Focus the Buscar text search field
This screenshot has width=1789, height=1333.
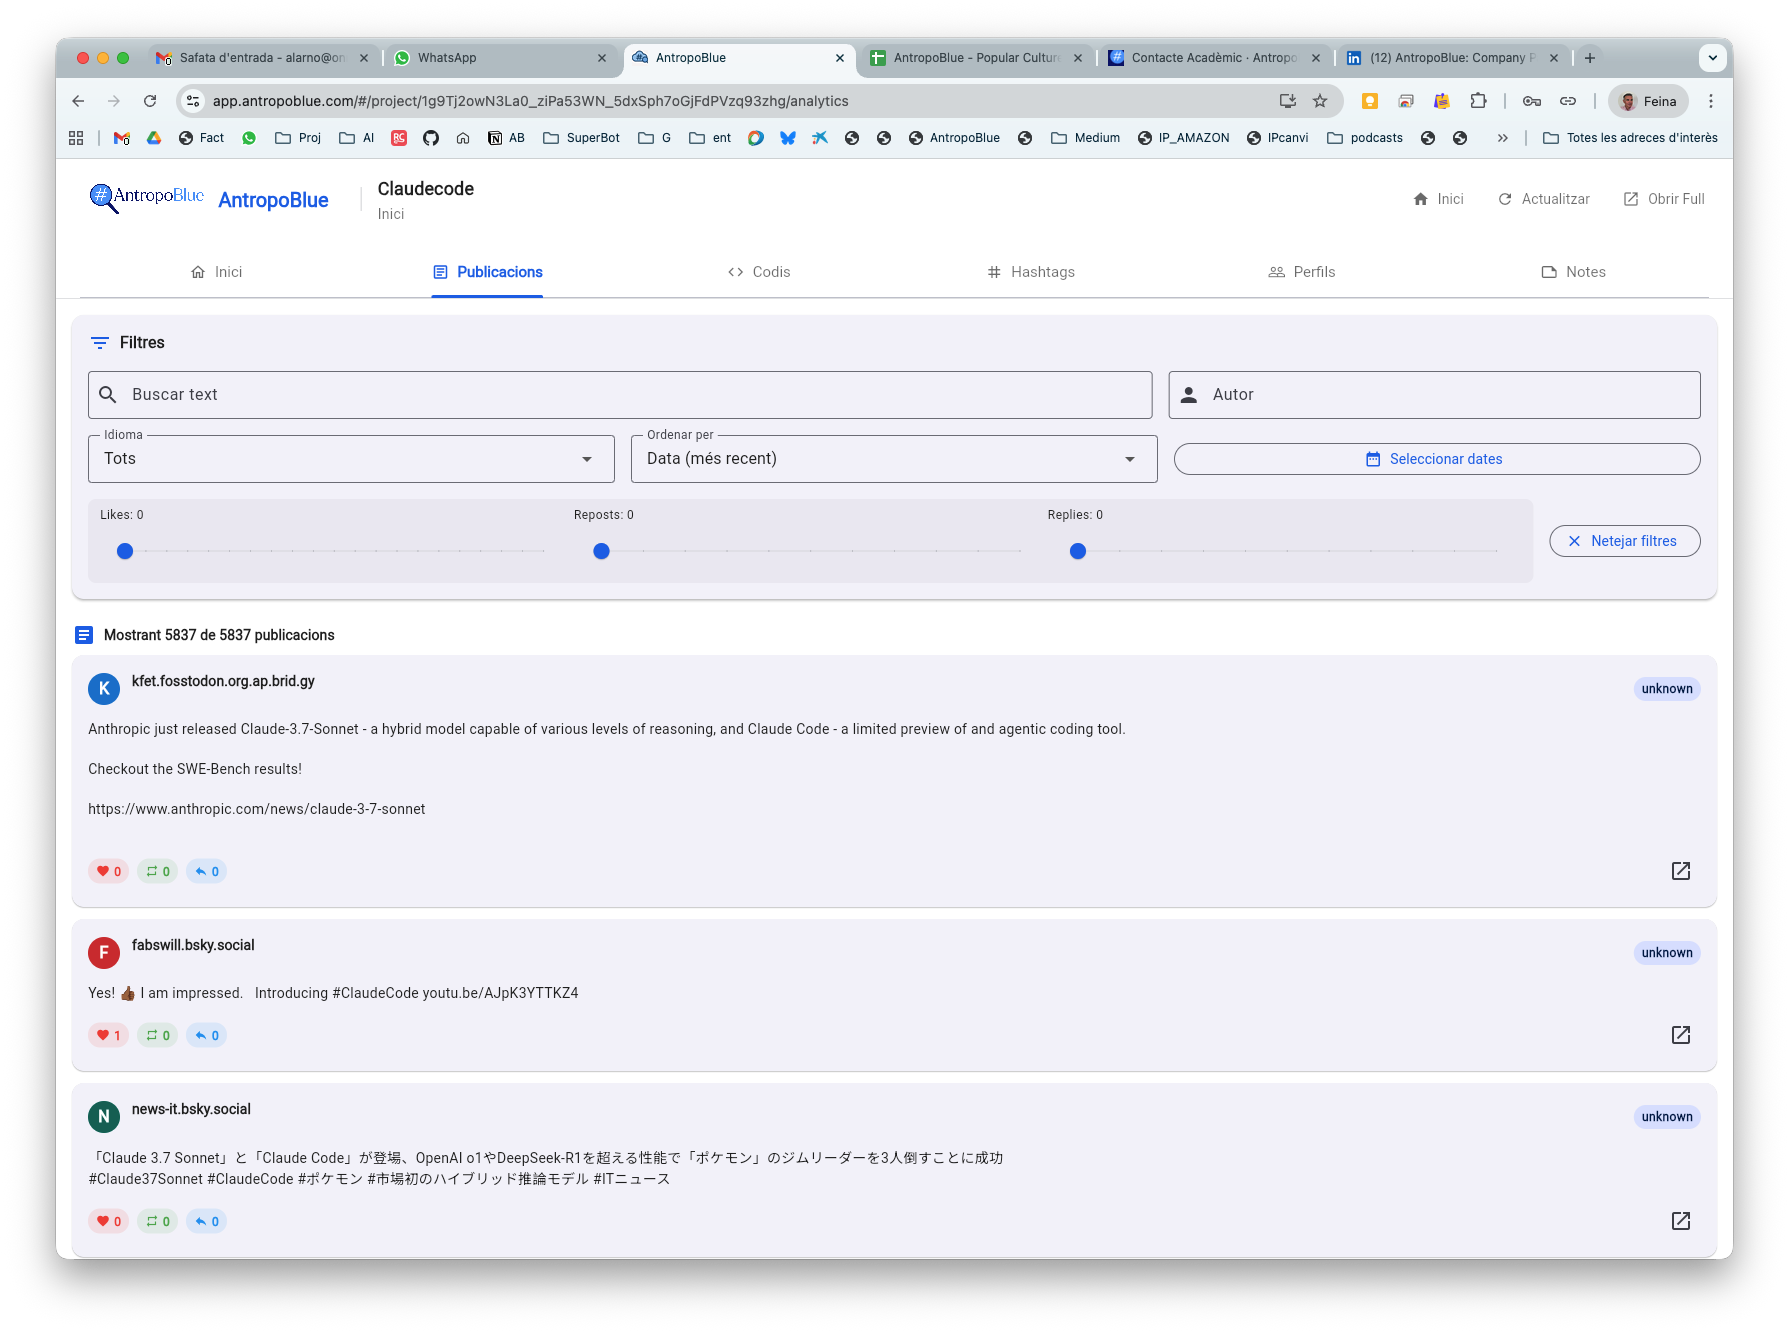coord(620,395)
